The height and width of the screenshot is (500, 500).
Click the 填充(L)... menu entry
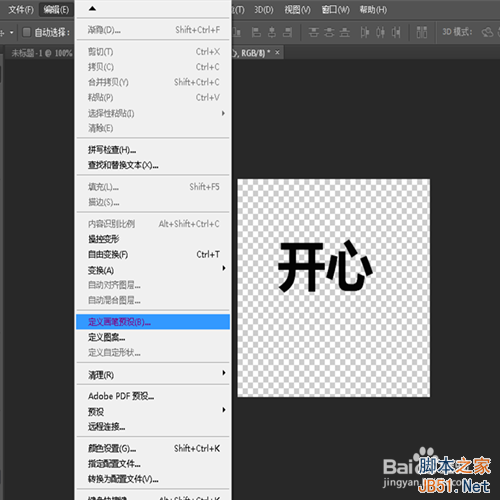(153, 187)
